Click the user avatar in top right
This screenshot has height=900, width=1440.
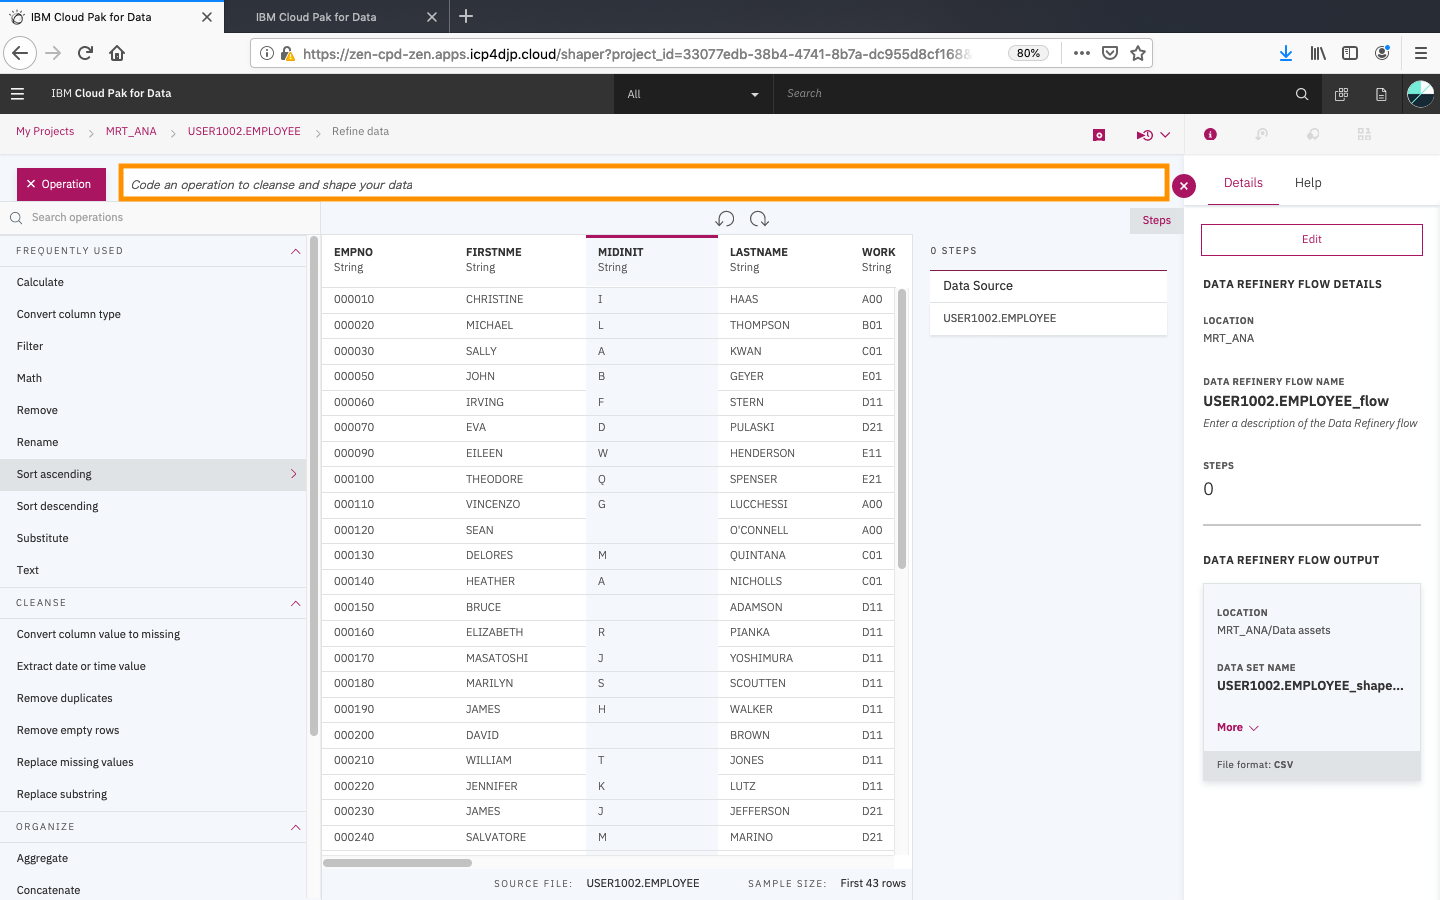point(1420,94)
